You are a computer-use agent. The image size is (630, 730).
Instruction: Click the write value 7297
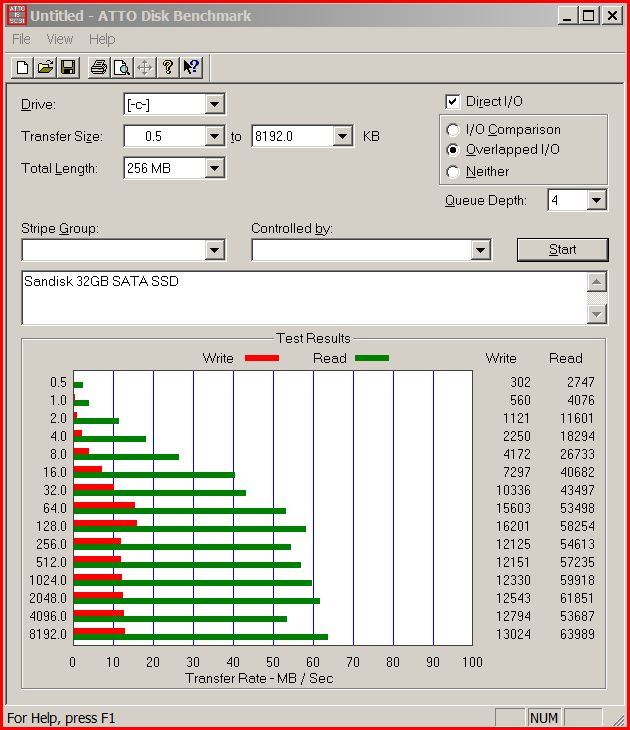click(517, 472)
